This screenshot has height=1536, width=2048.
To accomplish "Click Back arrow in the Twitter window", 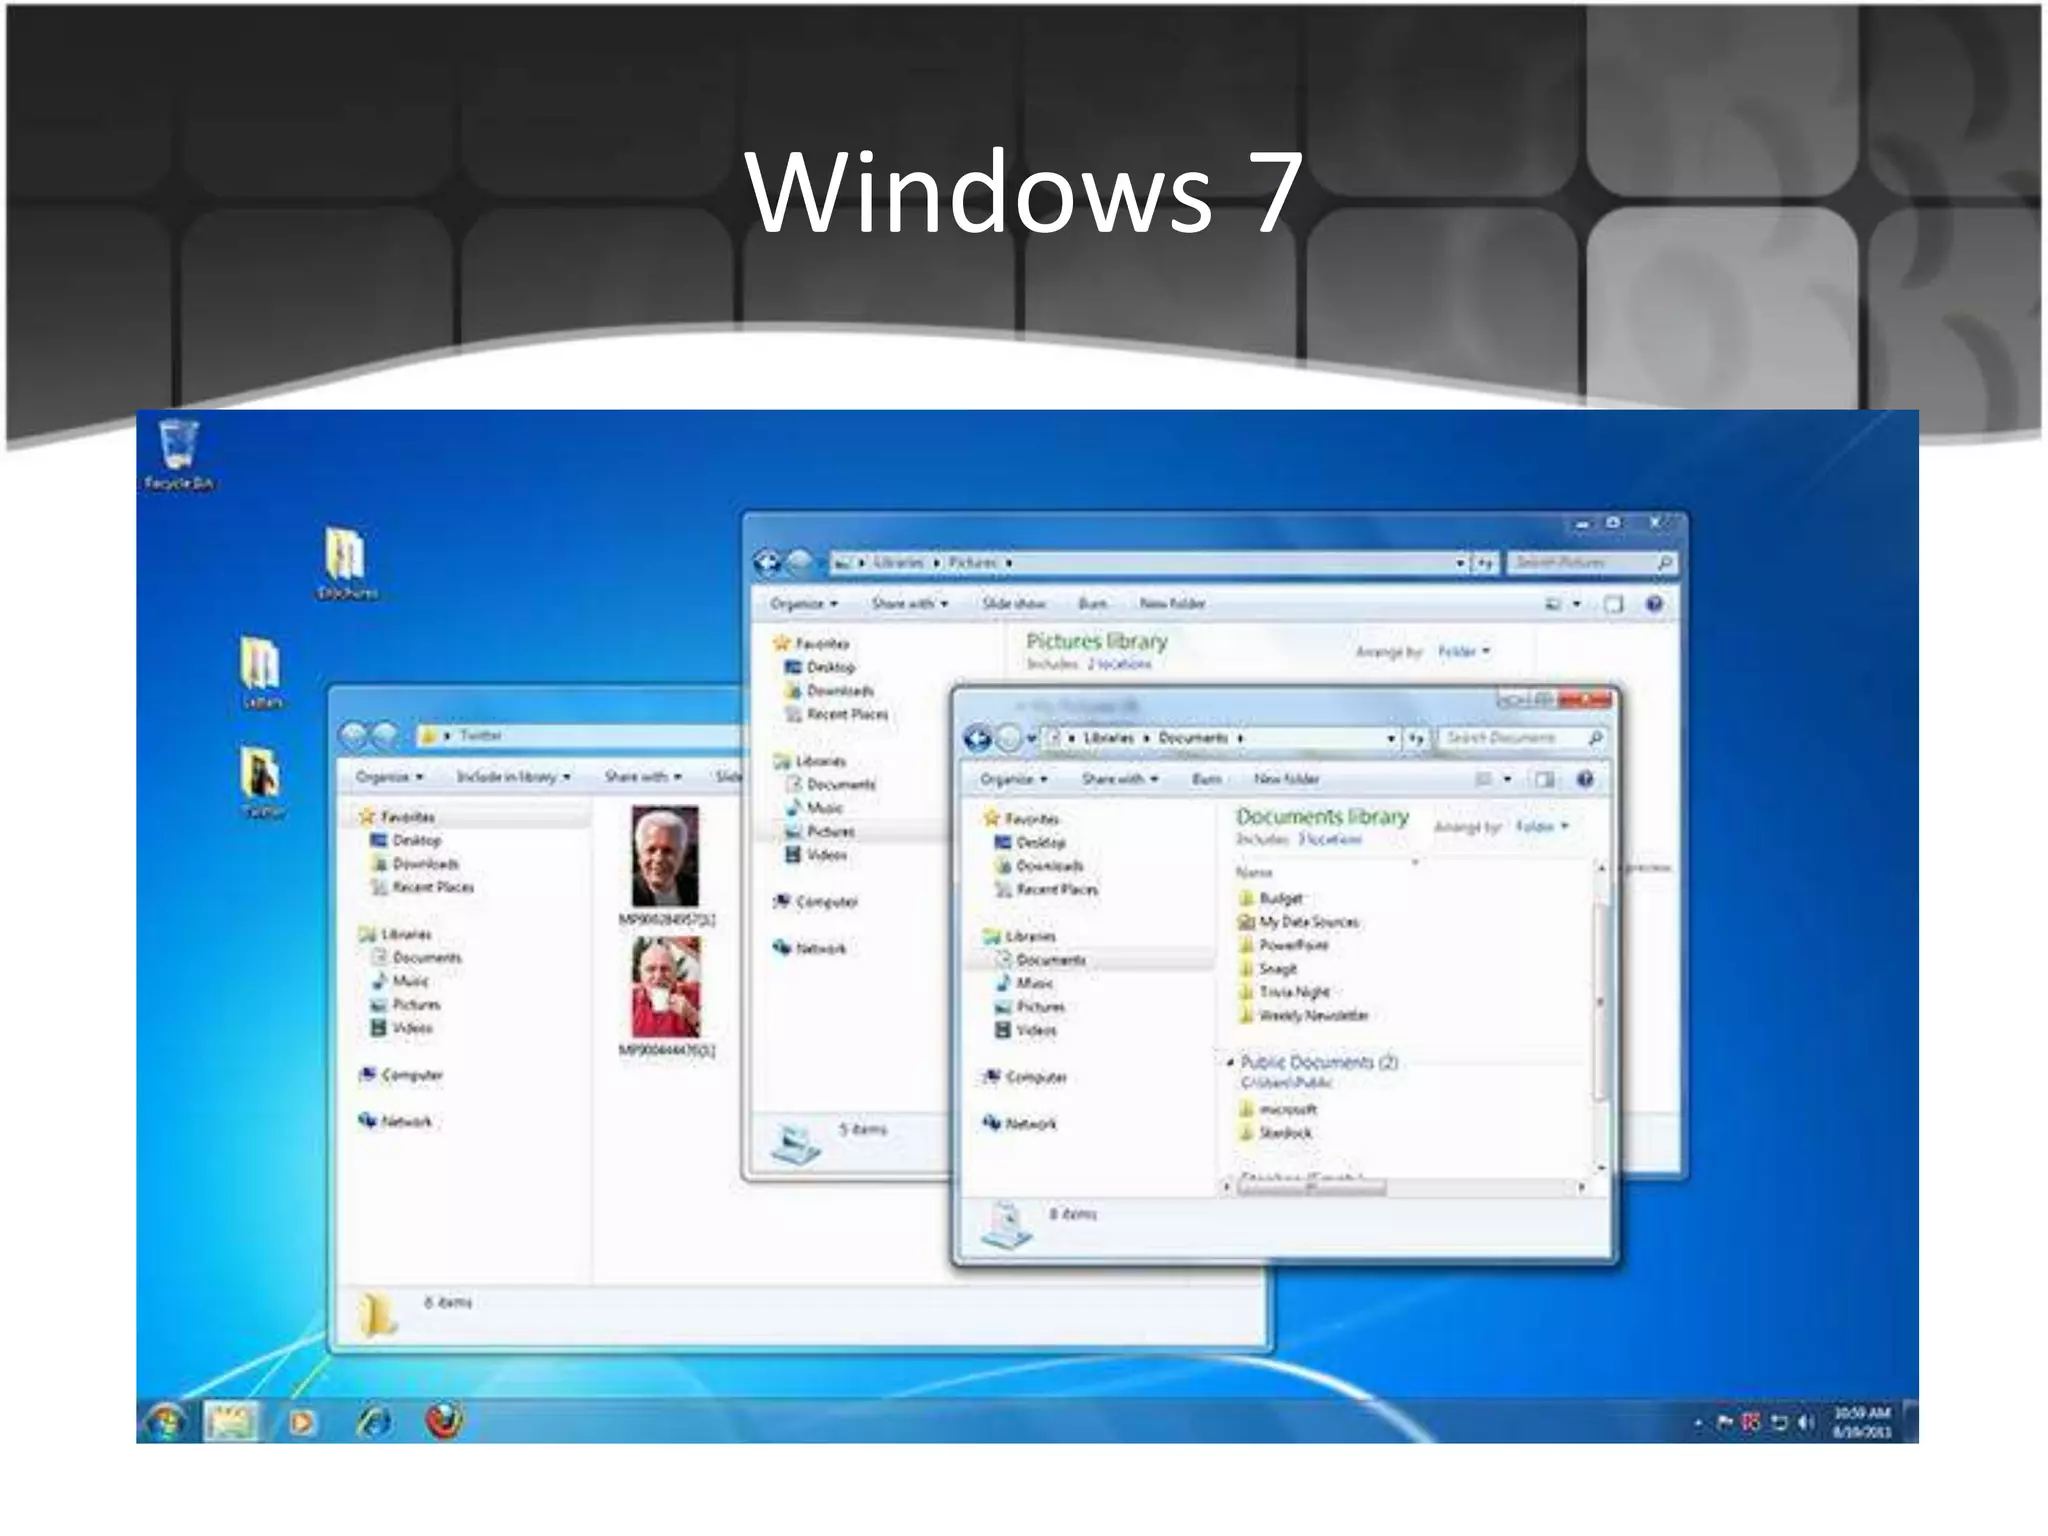I will click(354, 736).
